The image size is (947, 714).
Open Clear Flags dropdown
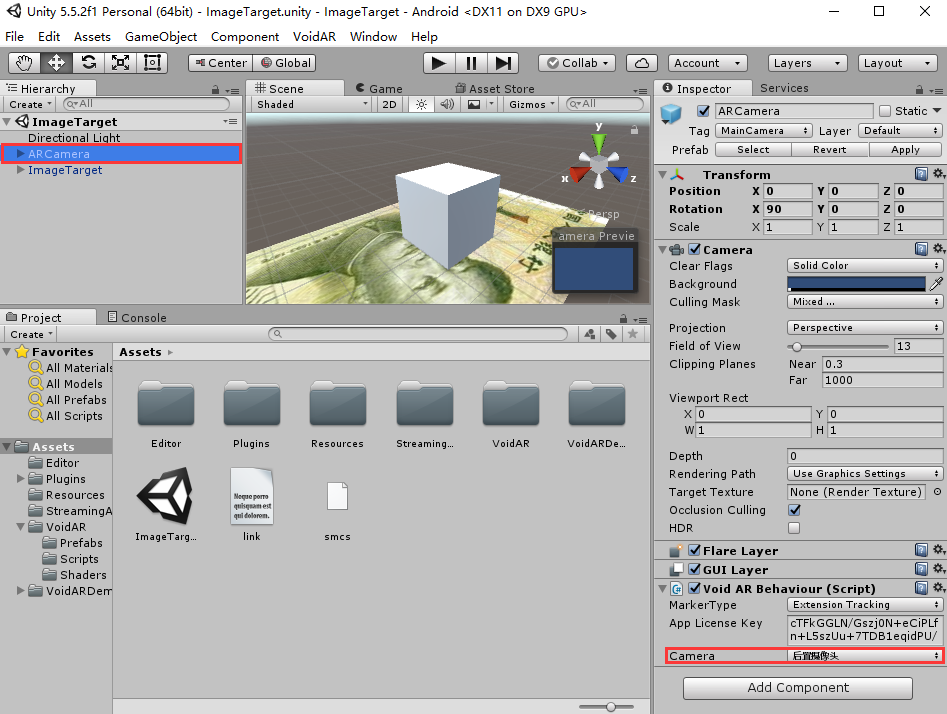click(865, 266)
